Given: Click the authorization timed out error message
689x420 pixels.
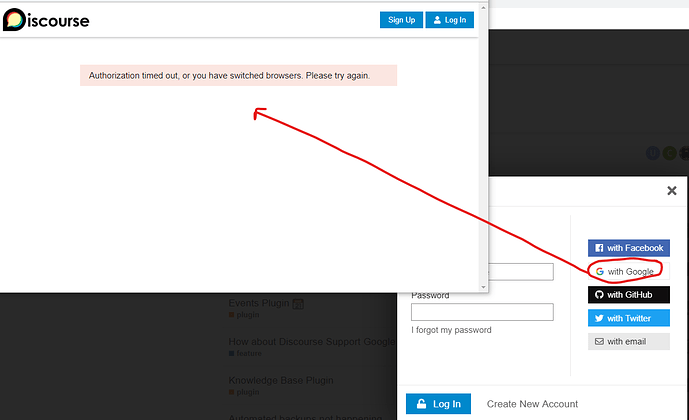Looking at the screenshot, I should [x=238, y=76].
